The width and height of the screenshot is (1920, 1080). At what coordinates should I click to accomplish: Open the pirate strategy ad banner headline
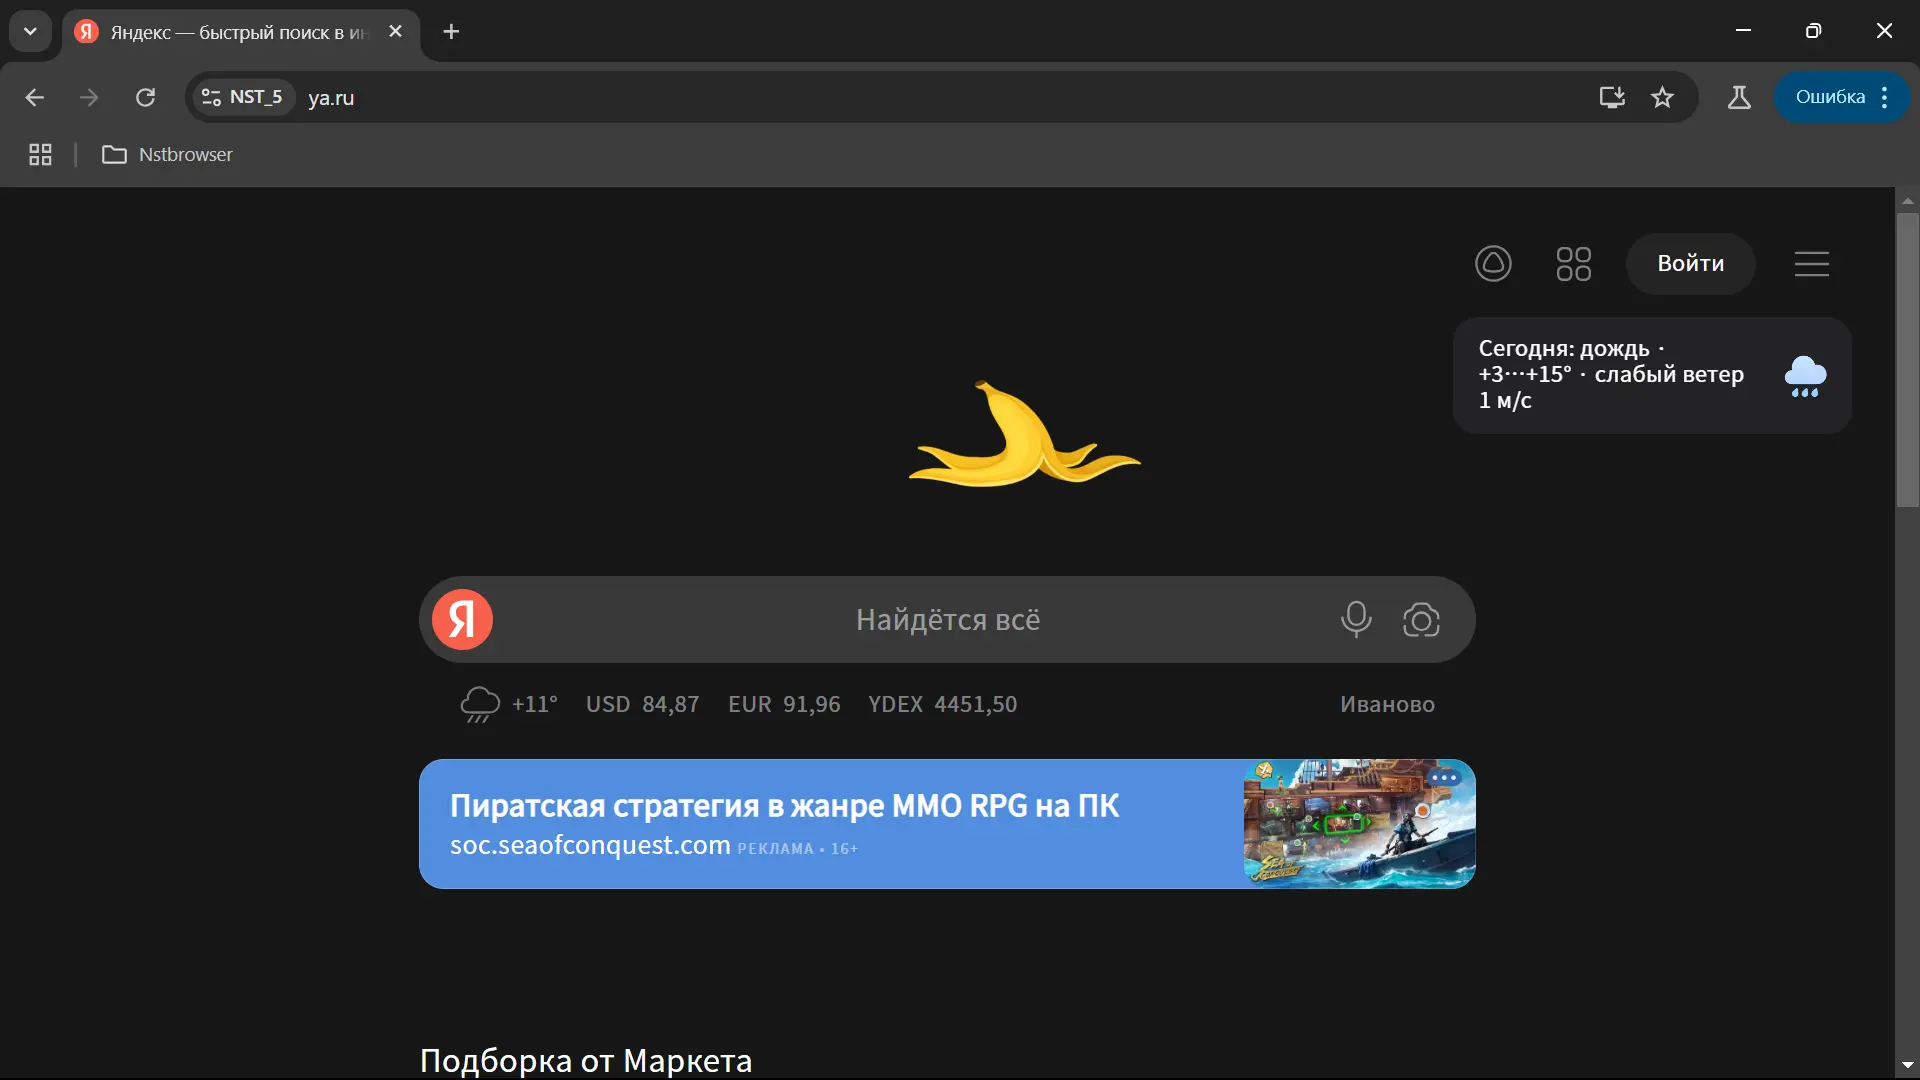tap(784, 806)
